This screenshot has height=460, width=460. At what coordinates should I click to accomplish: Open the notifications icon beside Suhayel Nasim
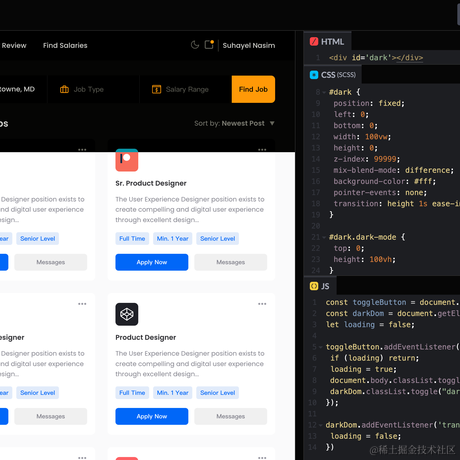pos(209,44)
